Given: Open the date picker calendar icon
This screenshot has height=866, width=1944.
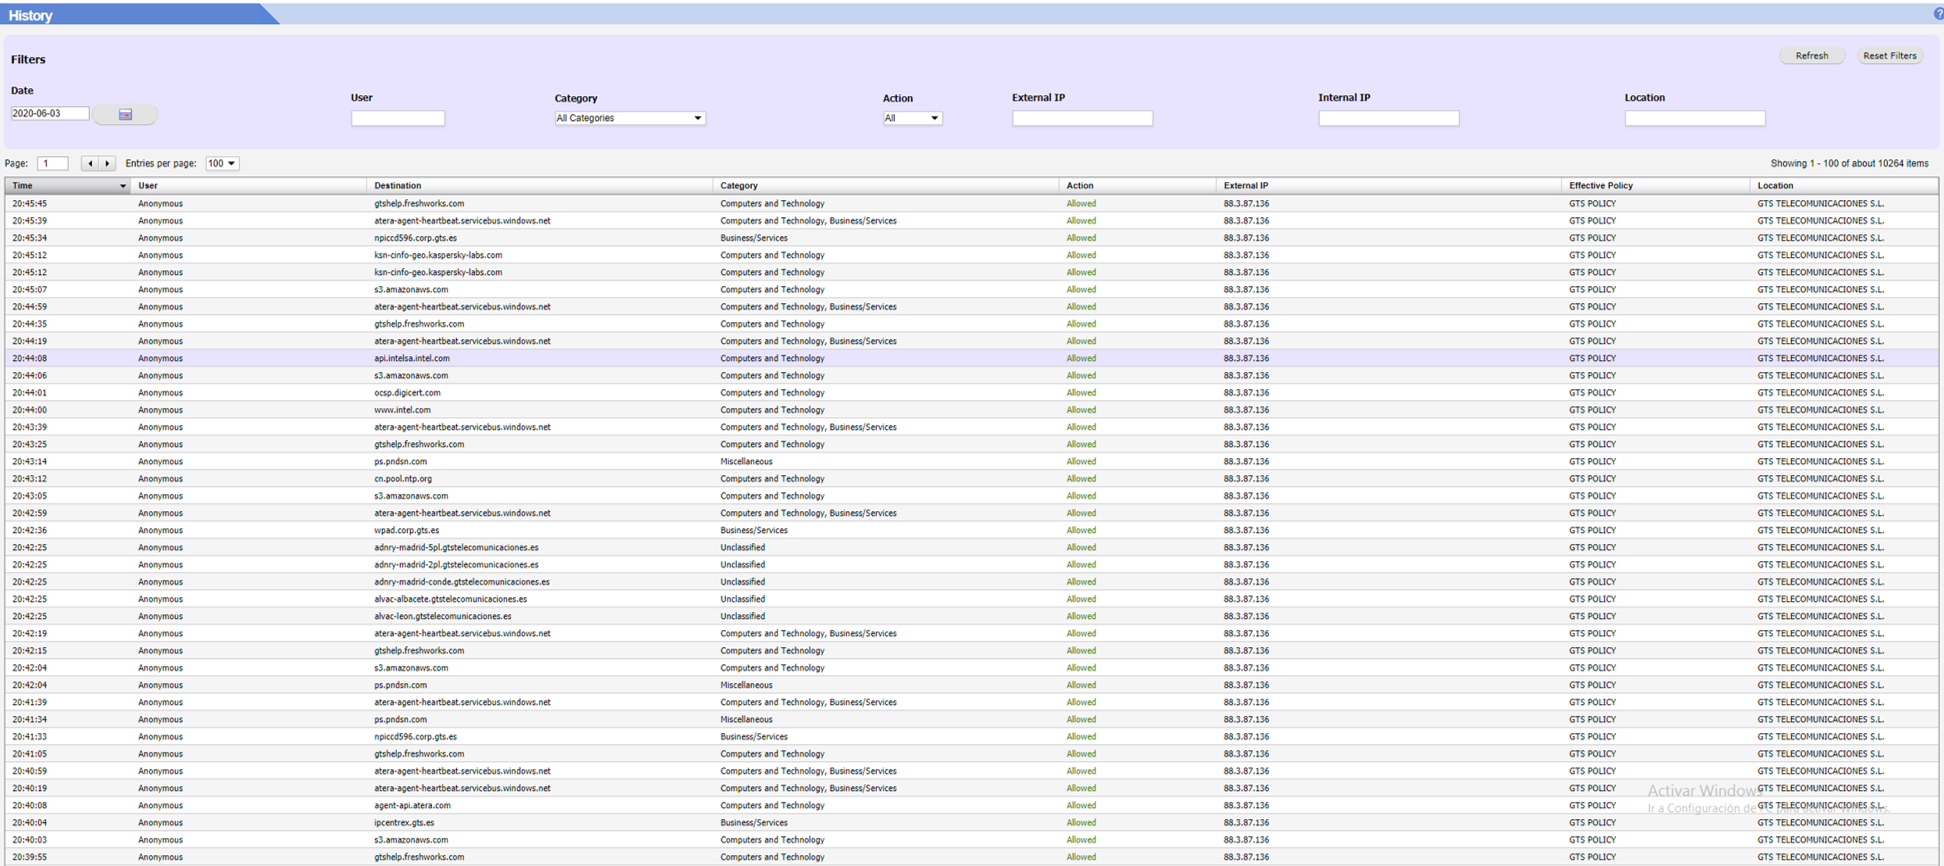Looking at the screenshot, I should pyautogui.click(x=125, y=115).
